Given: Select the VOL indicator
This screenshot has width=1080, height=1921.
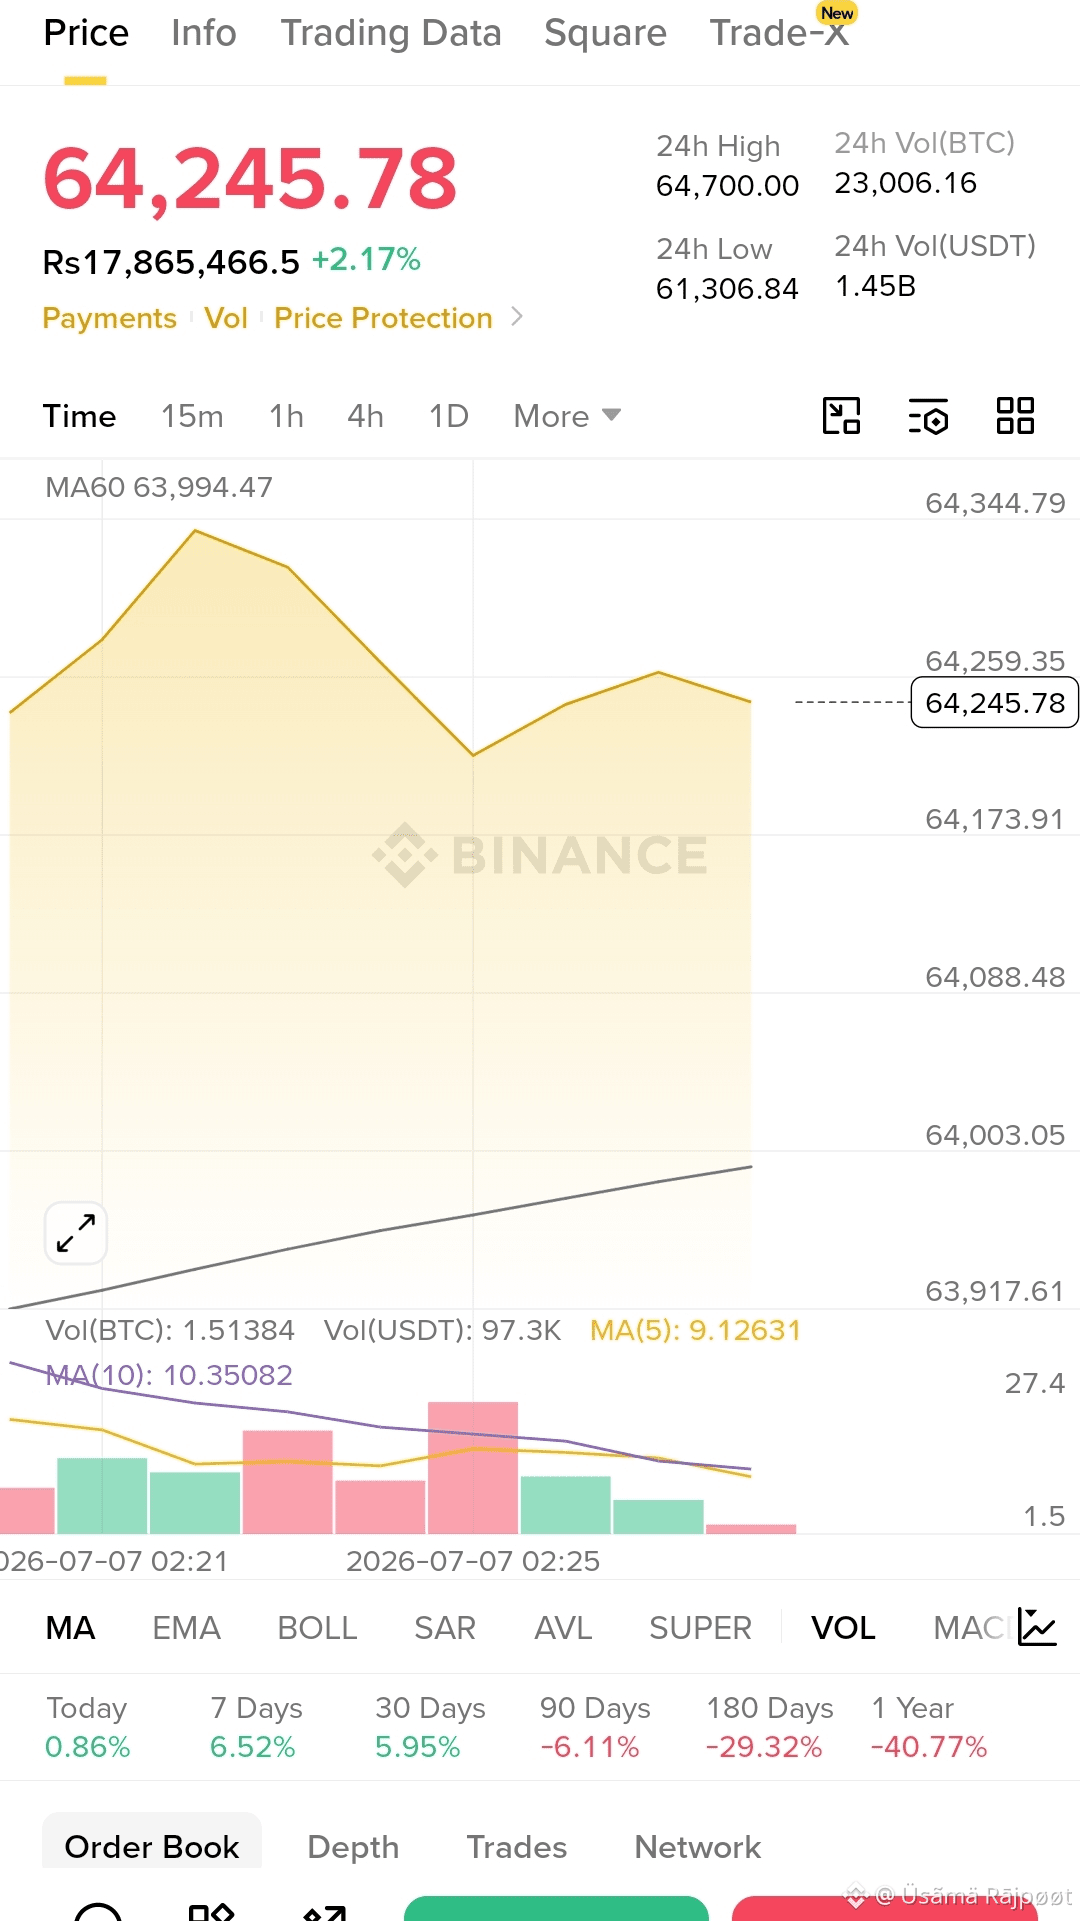Looking at the screenshot, I should 843,1628.
